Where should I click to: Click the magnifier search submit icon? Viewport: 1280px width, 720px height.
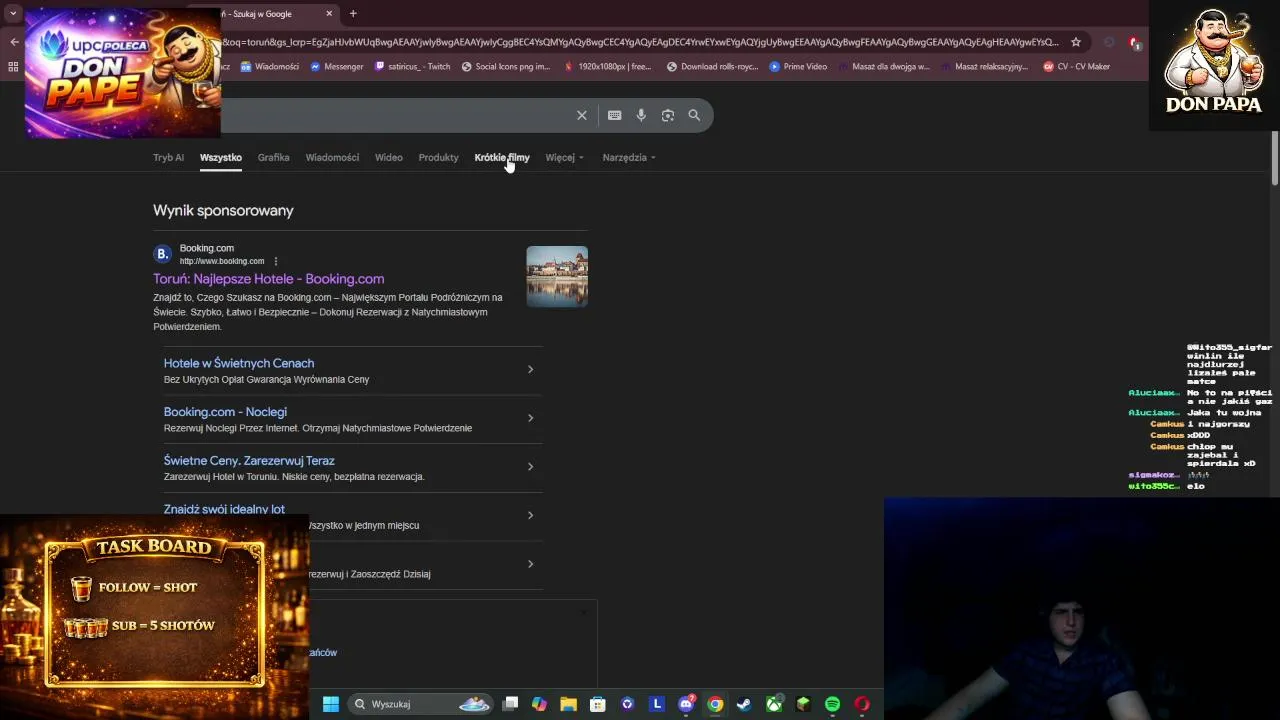(x=694, y=115)
